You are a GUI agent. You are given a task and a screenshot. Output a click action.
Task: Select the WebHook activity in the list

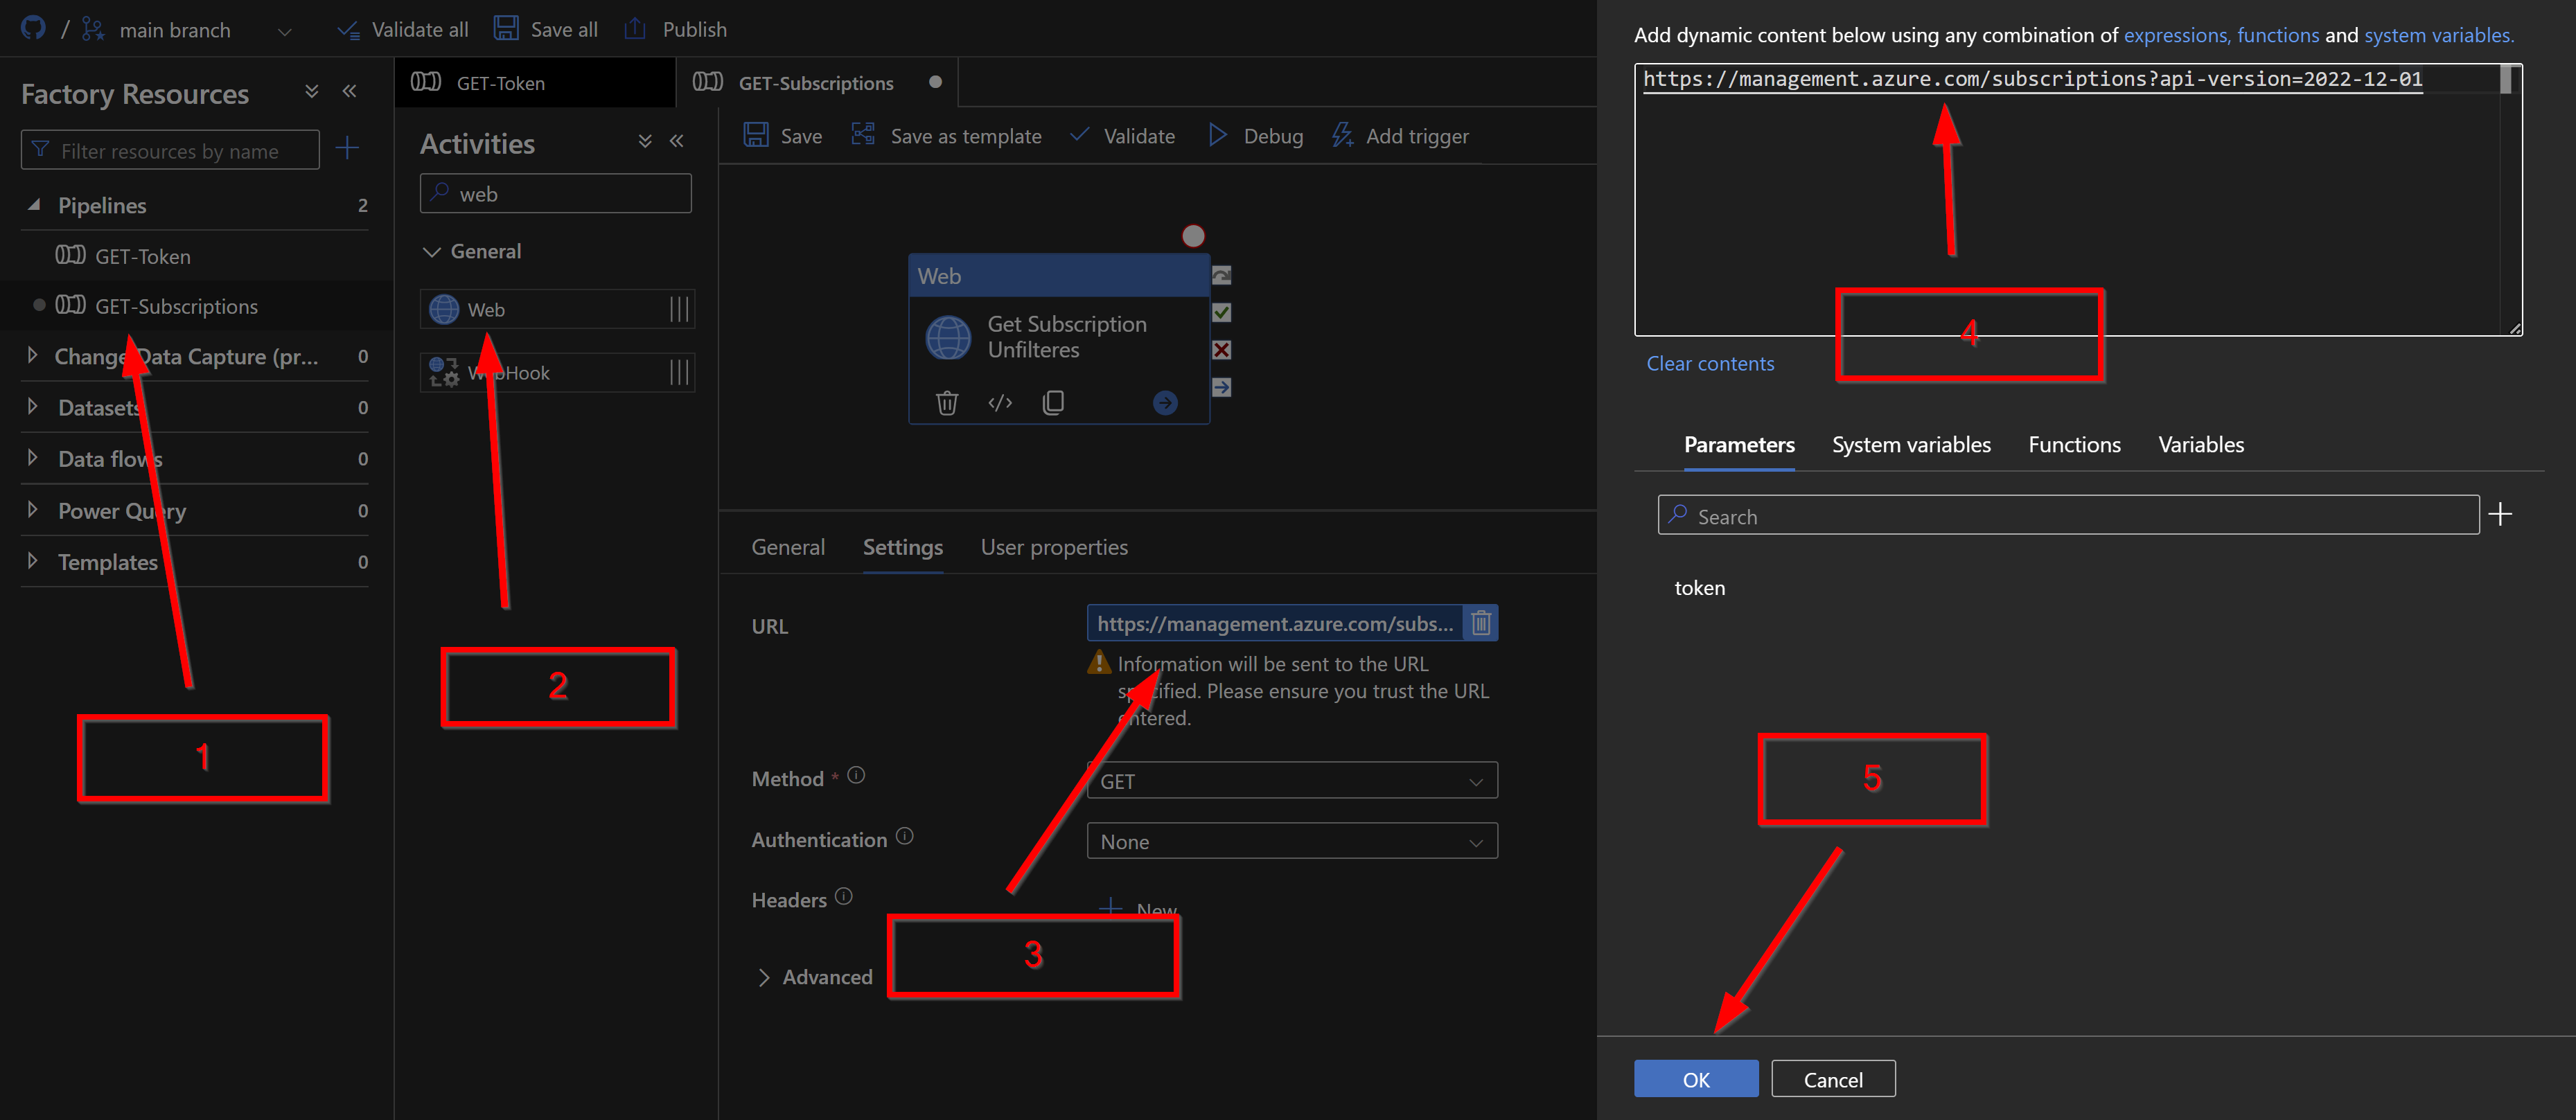[556, 372]
